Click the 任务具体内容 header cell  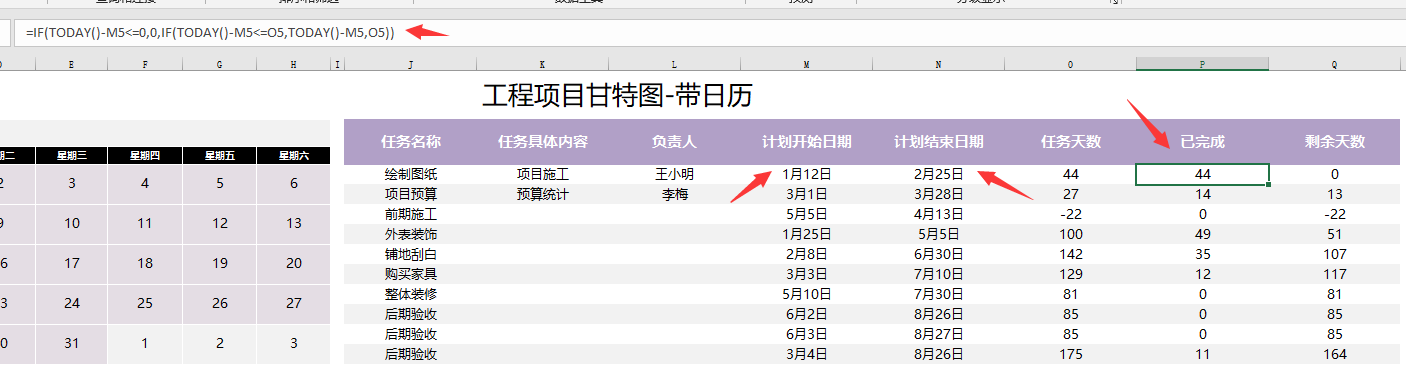coord(543,142)
